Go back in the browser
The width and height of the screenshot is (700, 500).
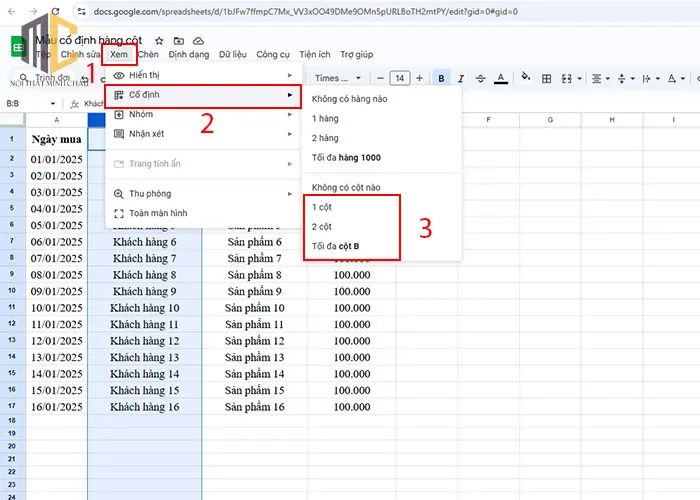click(x=12, y=12)
